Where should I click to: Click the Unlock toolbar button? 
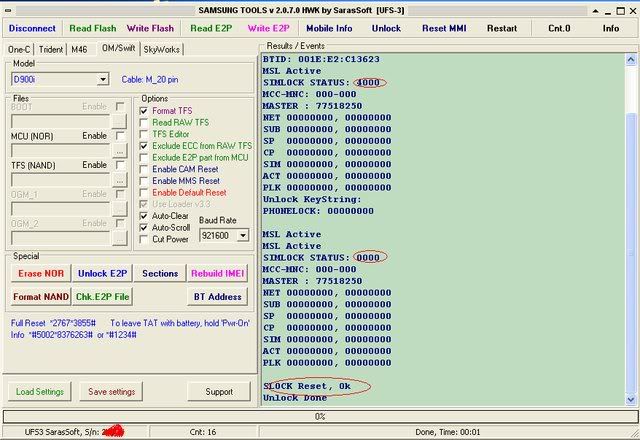[x=386, y=28]
